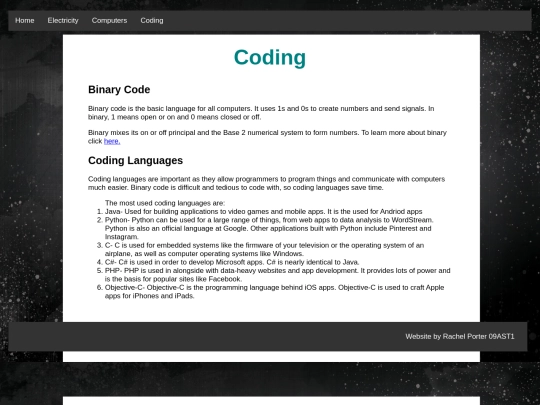Click the C# list entry
This screenshot has height=405, width=540.
click(x=232, y=262)
